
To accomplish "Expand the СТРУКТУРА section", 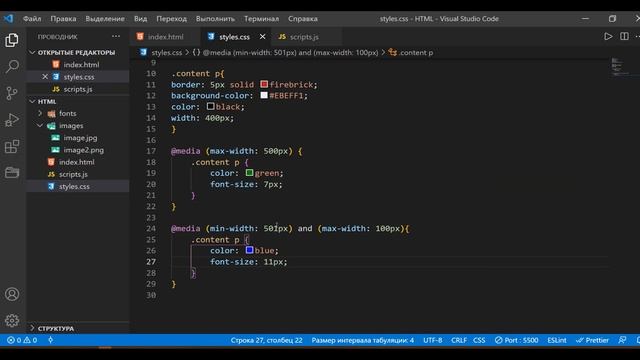I will click(56, 328).
